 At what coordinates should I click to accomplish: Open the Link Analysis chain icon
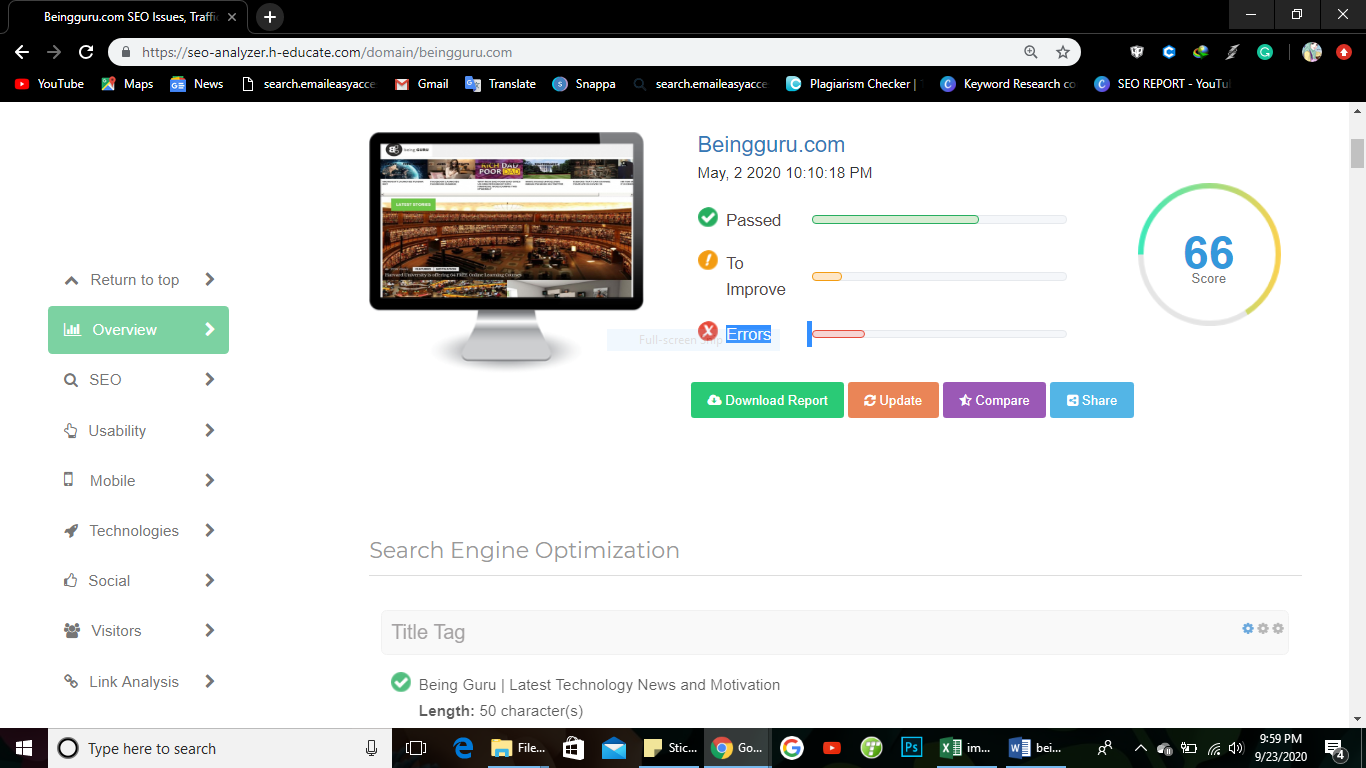click(70, 681)
